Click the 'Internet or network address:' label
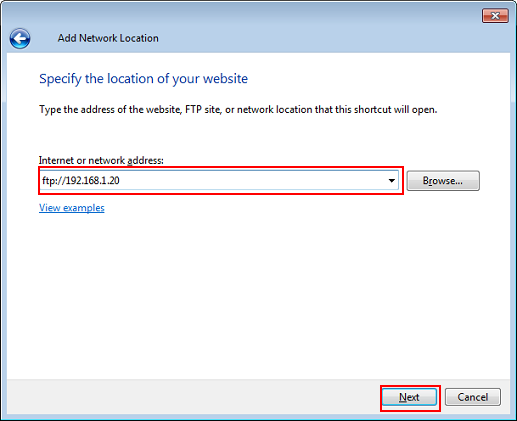The height and width of the screenshot is (421, 517). coord(101,160)
